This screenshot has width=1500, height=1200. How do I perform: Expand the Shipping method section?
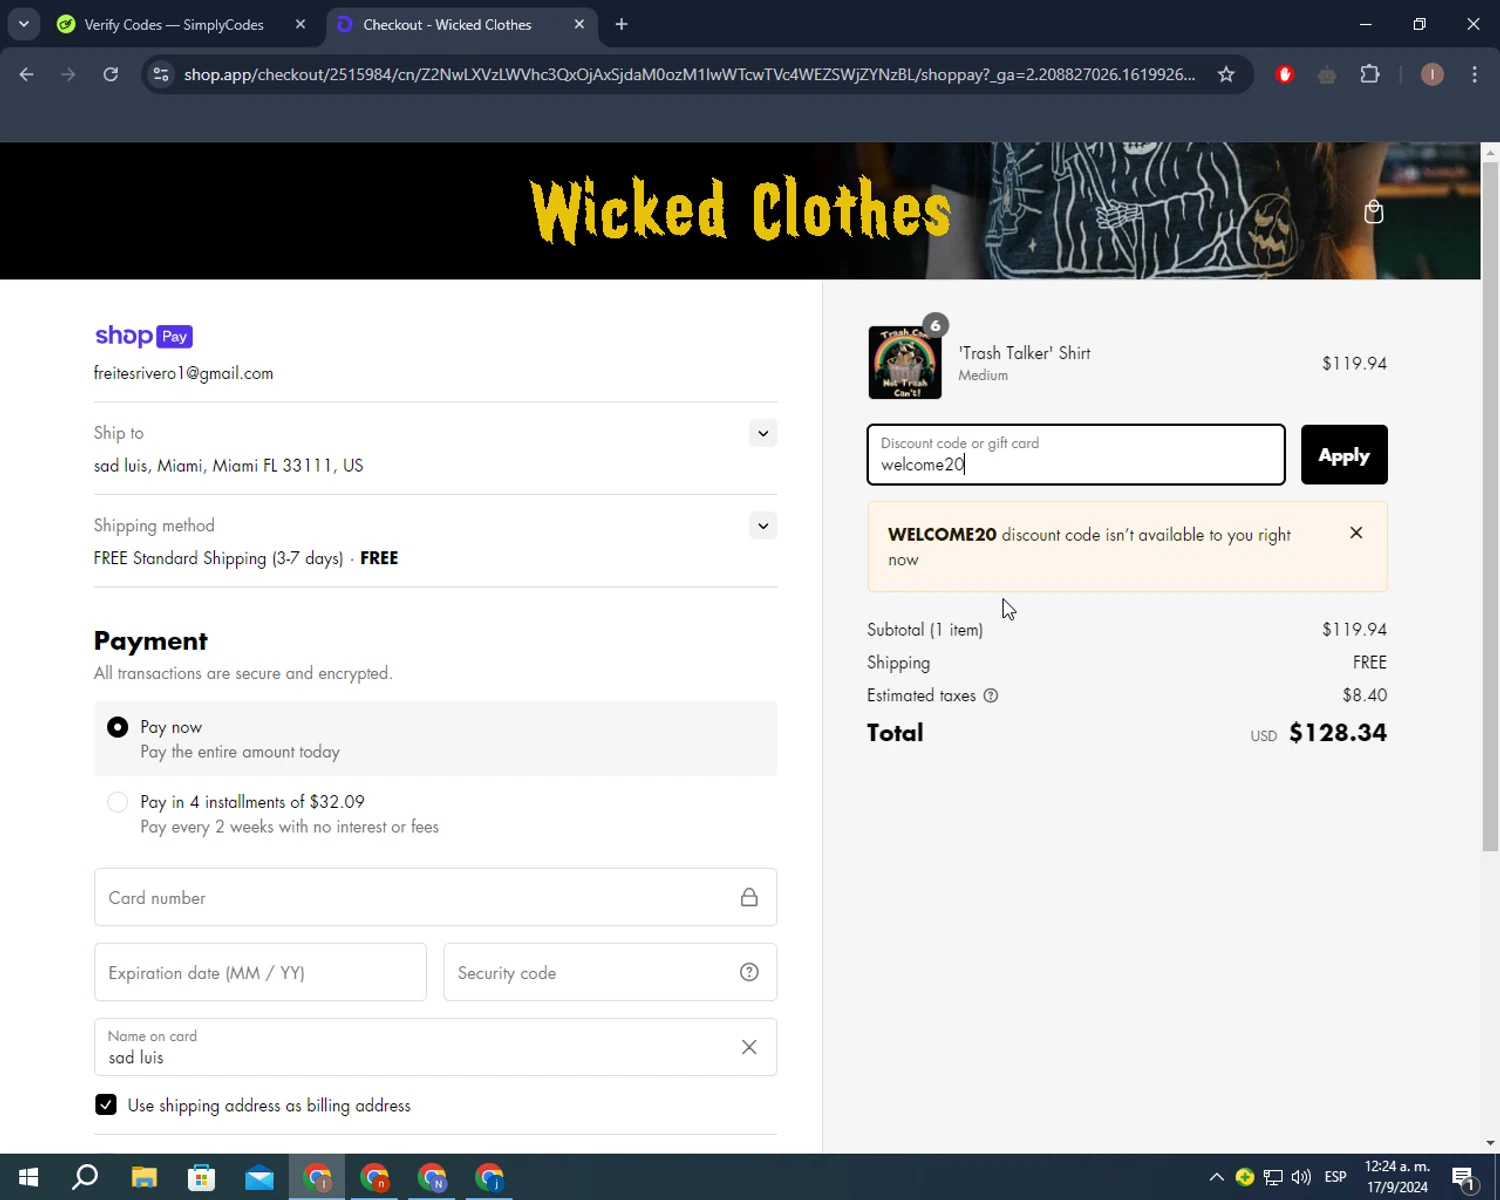[763, 526]
